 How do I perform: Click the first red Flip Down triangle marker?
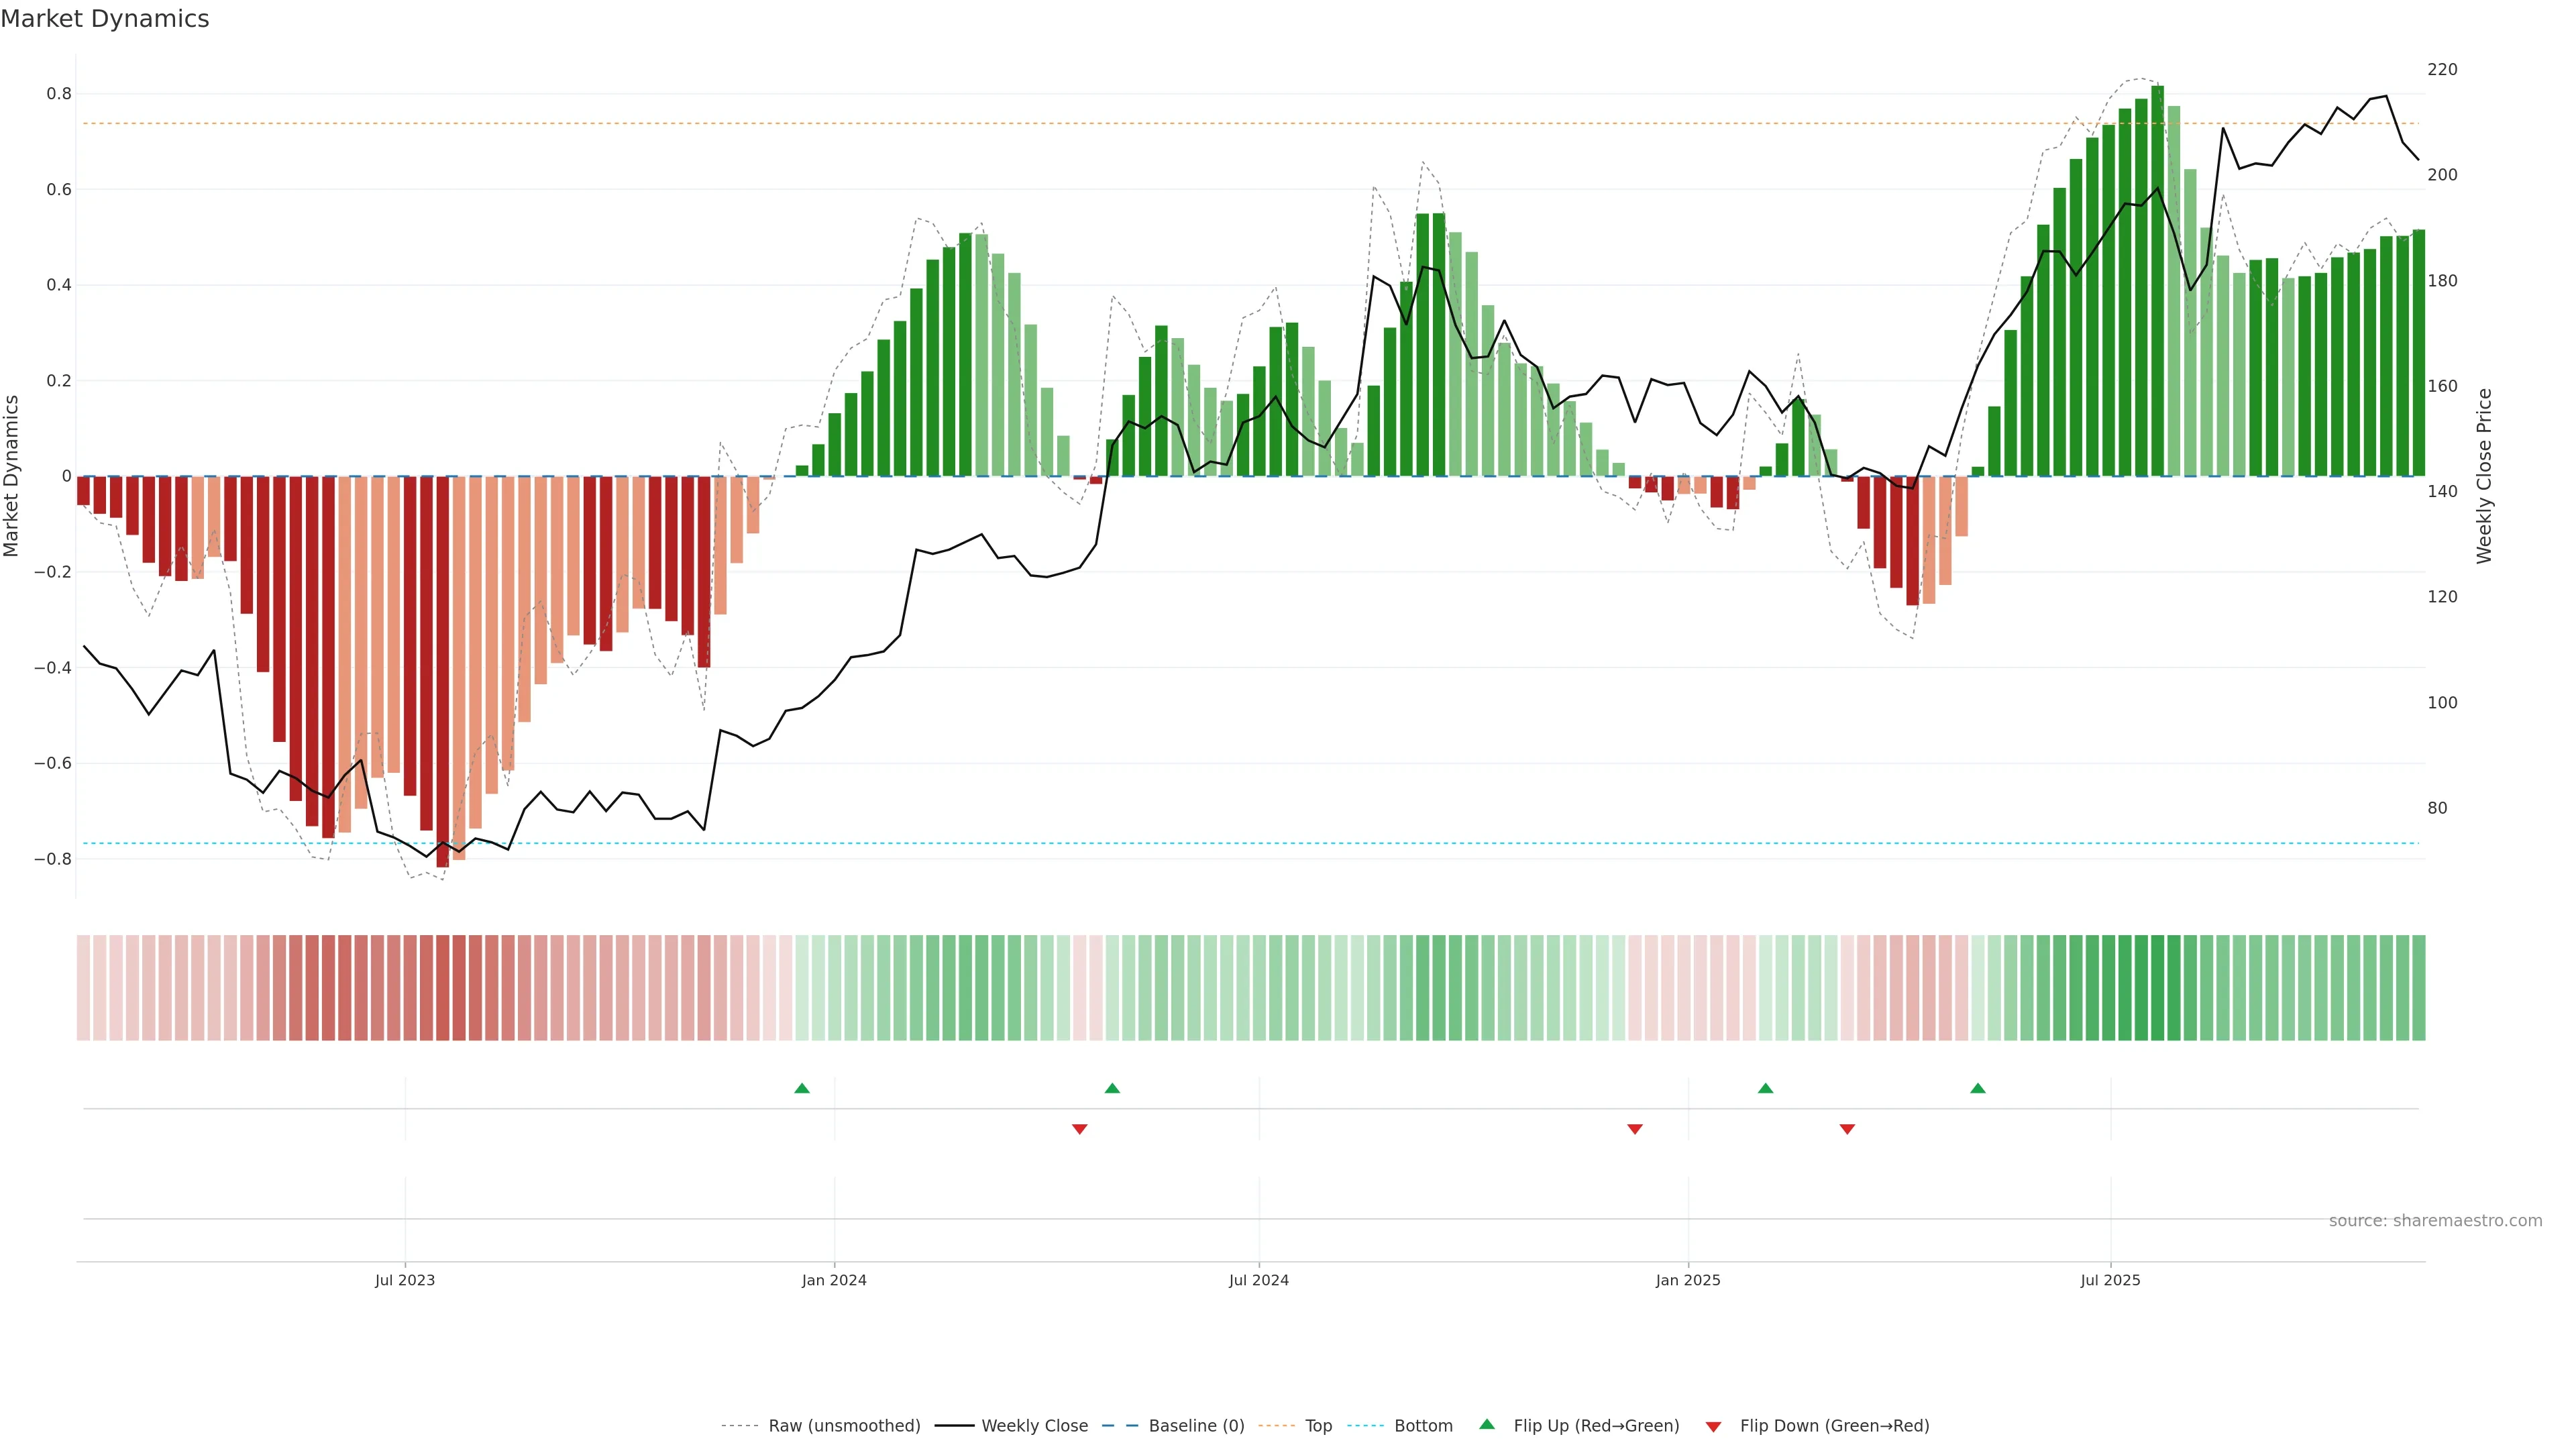coord(1079,1129)
